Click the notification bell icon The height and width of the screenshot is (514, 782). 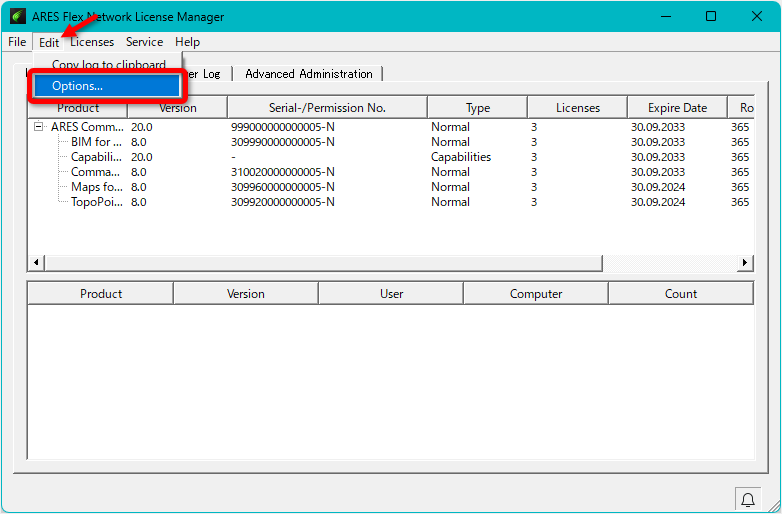[x=748, y=499]
